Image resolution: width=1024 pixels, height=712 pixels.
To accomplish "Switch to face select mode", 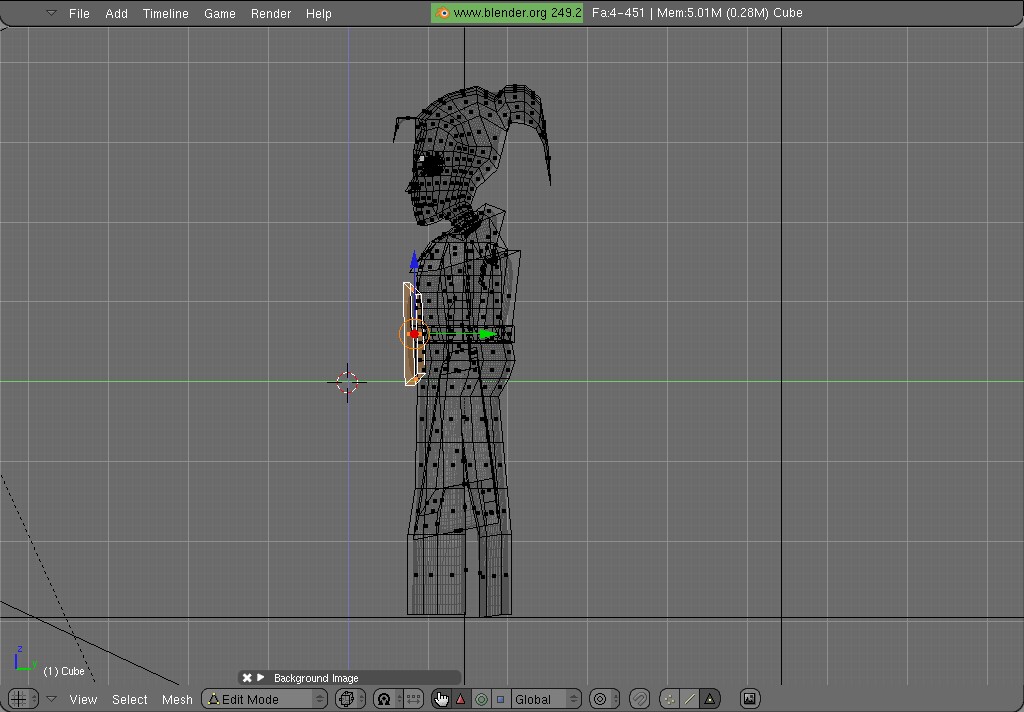I will coord(710,699).
